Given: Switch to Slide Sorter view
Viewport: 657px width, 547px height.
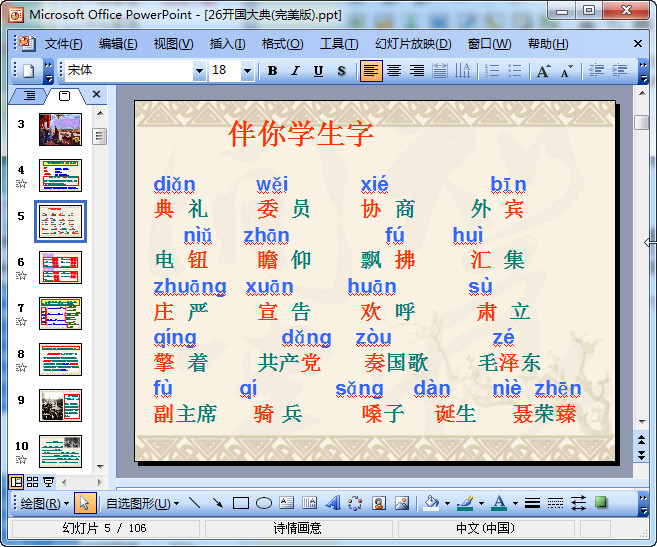Looking at the screenshot, I should coord(32,482).
